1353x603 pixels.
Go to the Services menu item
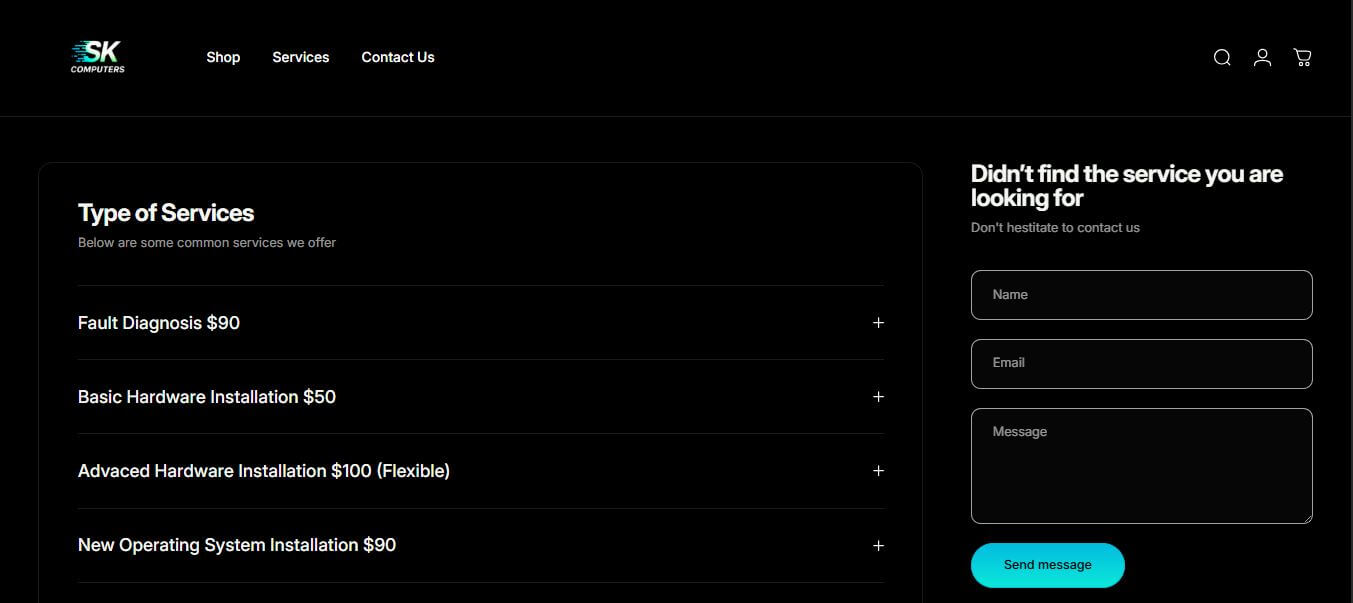click(x=300, y=58)
